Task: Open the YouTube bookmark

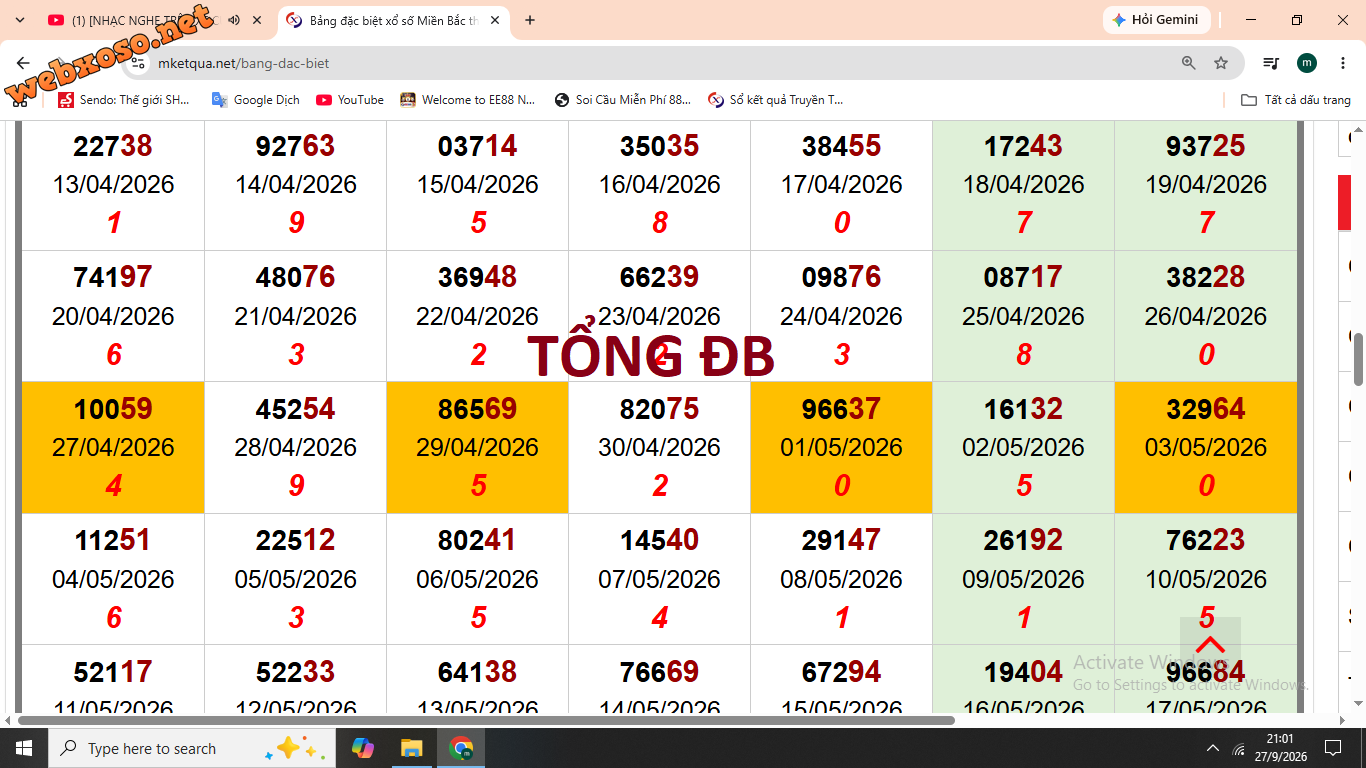Action: click(350, 100)
